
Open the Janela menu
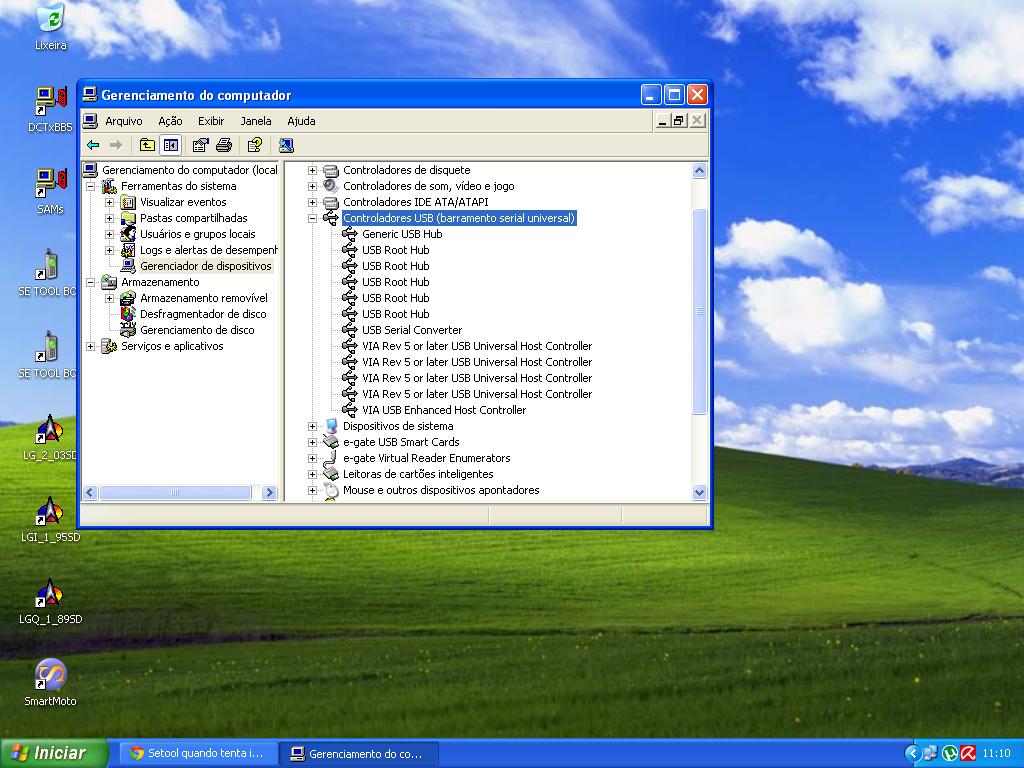tap(255, 121)
